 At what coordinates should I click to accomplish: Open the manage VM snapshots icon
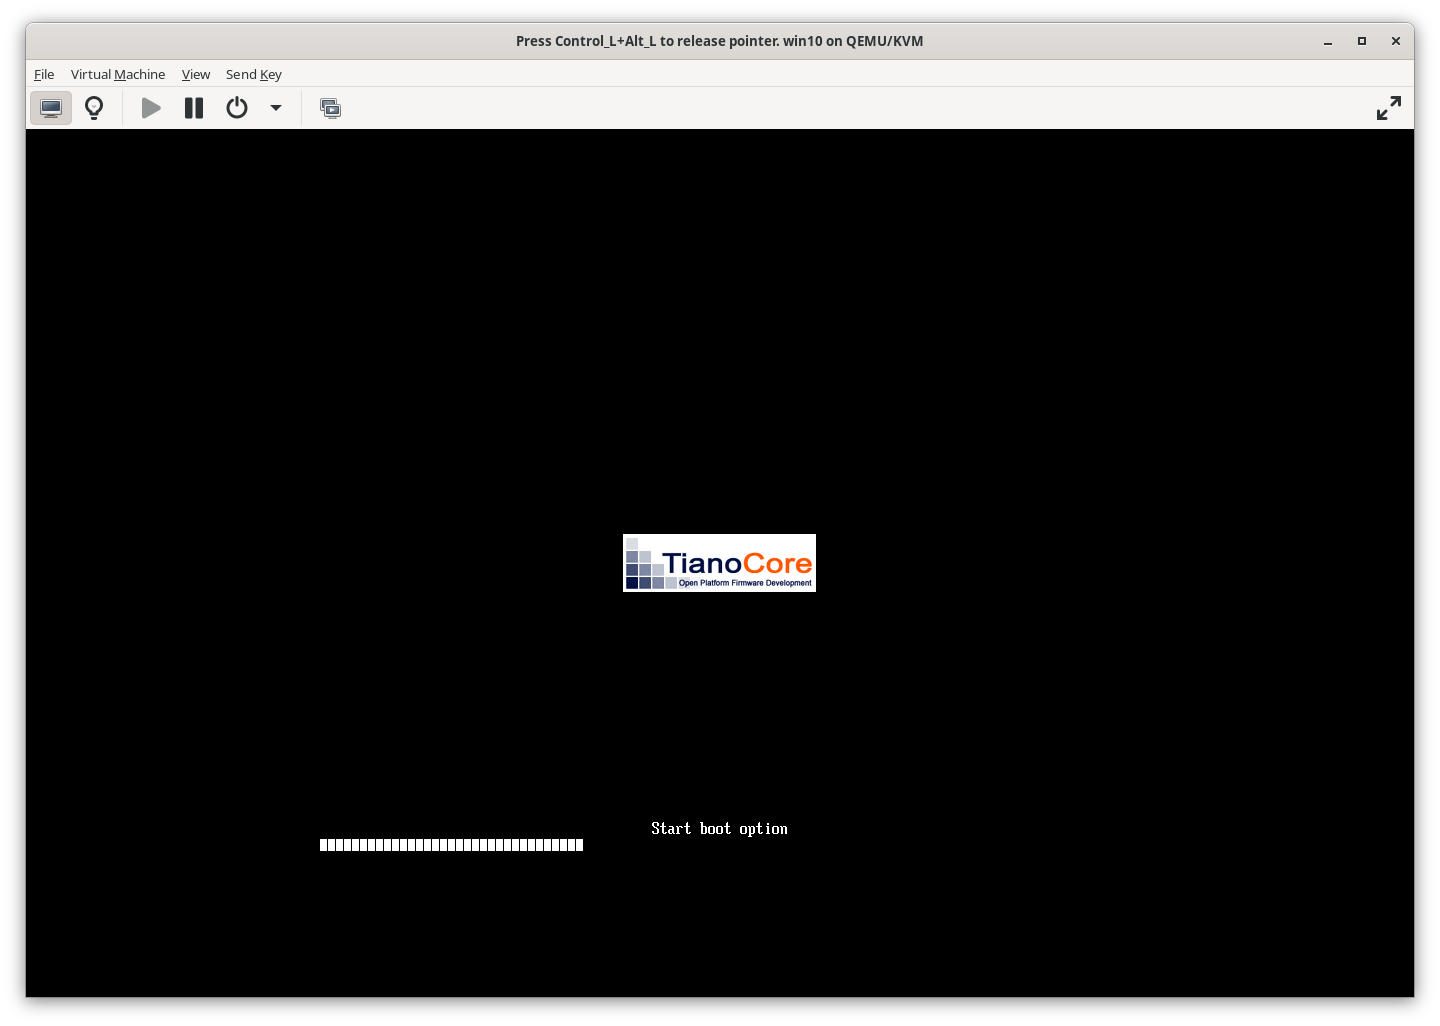[x=330, y=108]
